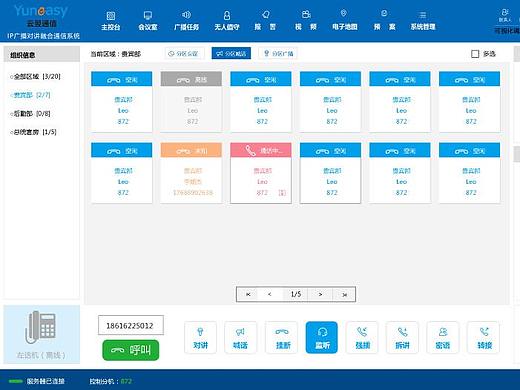
Task: Click the 控制分机 872 status text
Action: pos(110,381)
